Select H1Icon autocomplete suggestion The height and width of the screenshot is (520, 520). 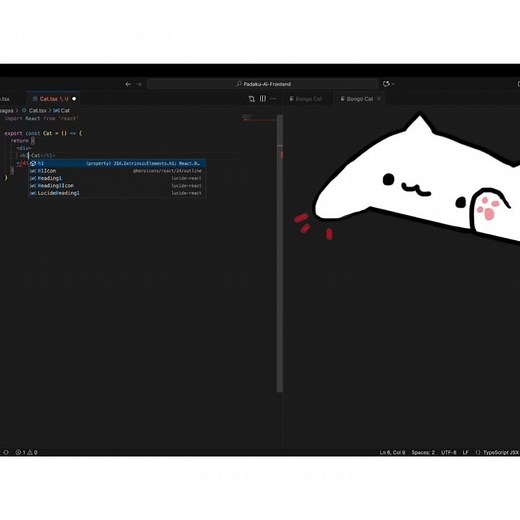pos(117,171)
